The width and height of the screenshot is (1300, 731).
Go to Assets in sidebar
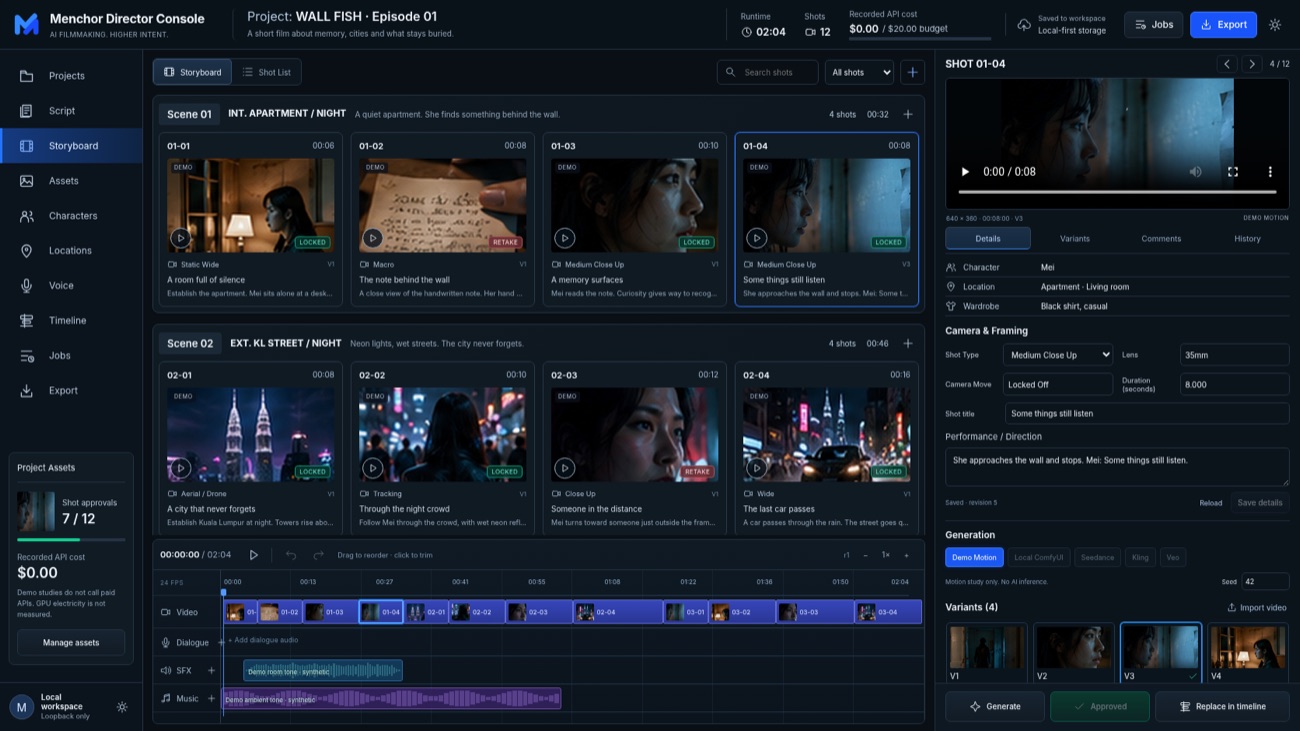pyautogui.click(x=71, y=181)
